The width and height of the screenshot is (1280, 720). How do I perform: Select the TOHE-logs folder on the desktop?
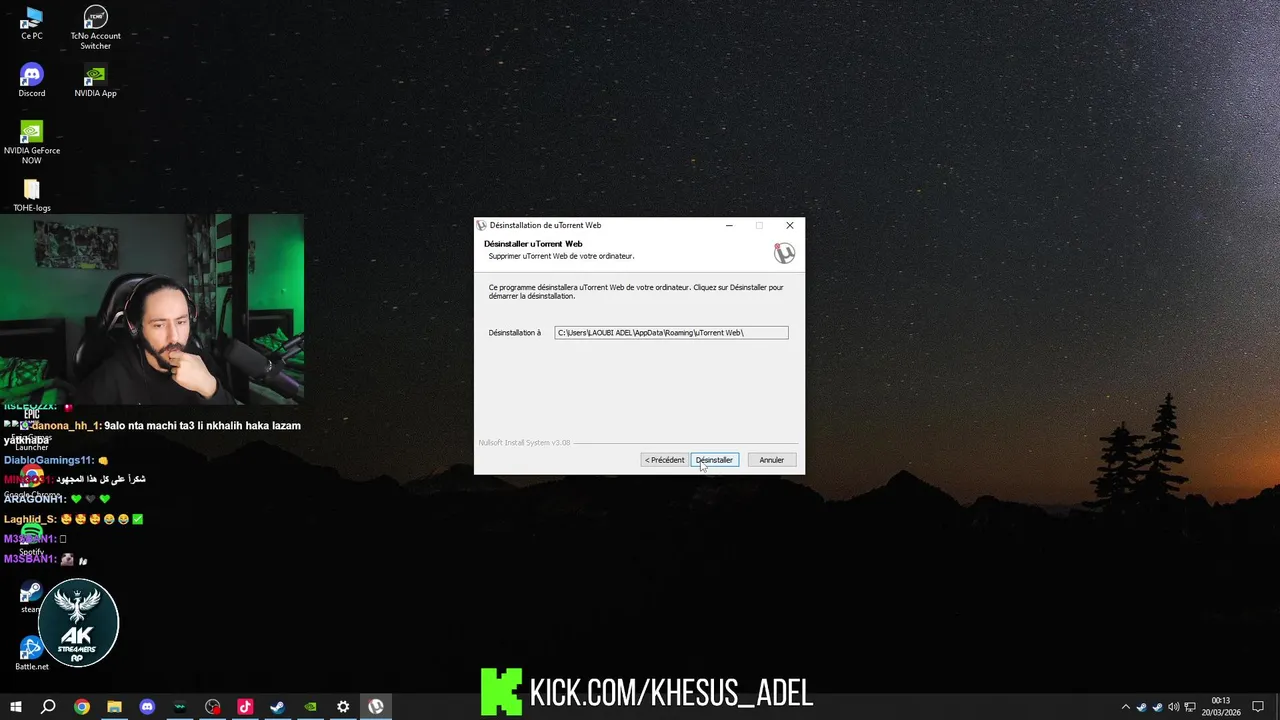32,196
